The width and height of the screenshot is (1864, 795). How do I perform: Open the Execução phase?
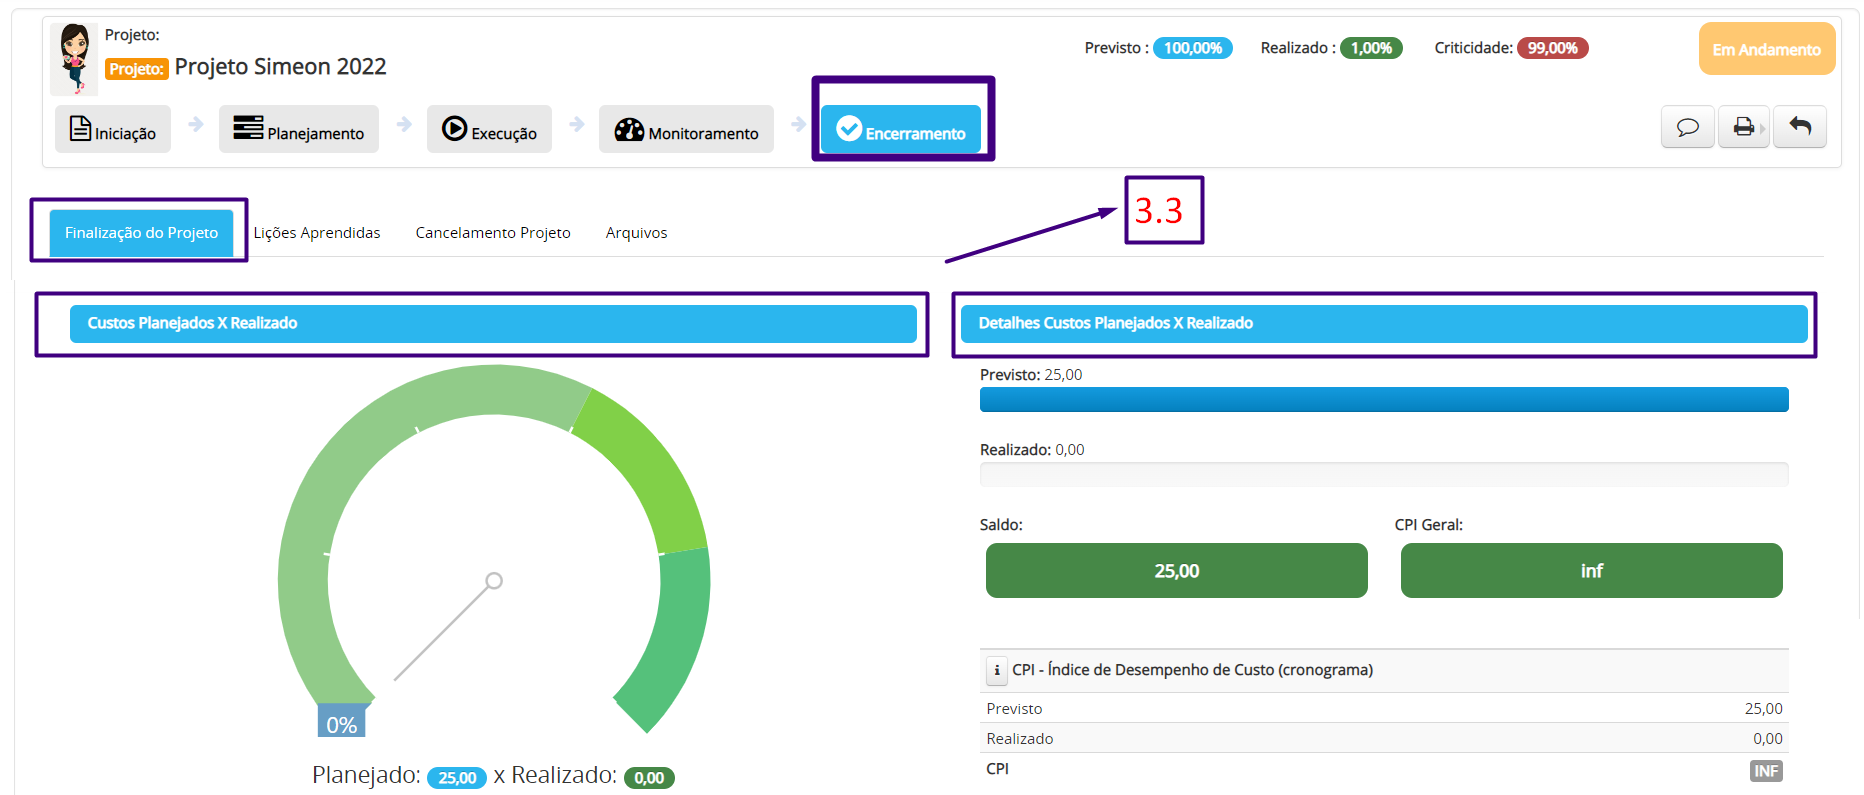pos(489,129)
